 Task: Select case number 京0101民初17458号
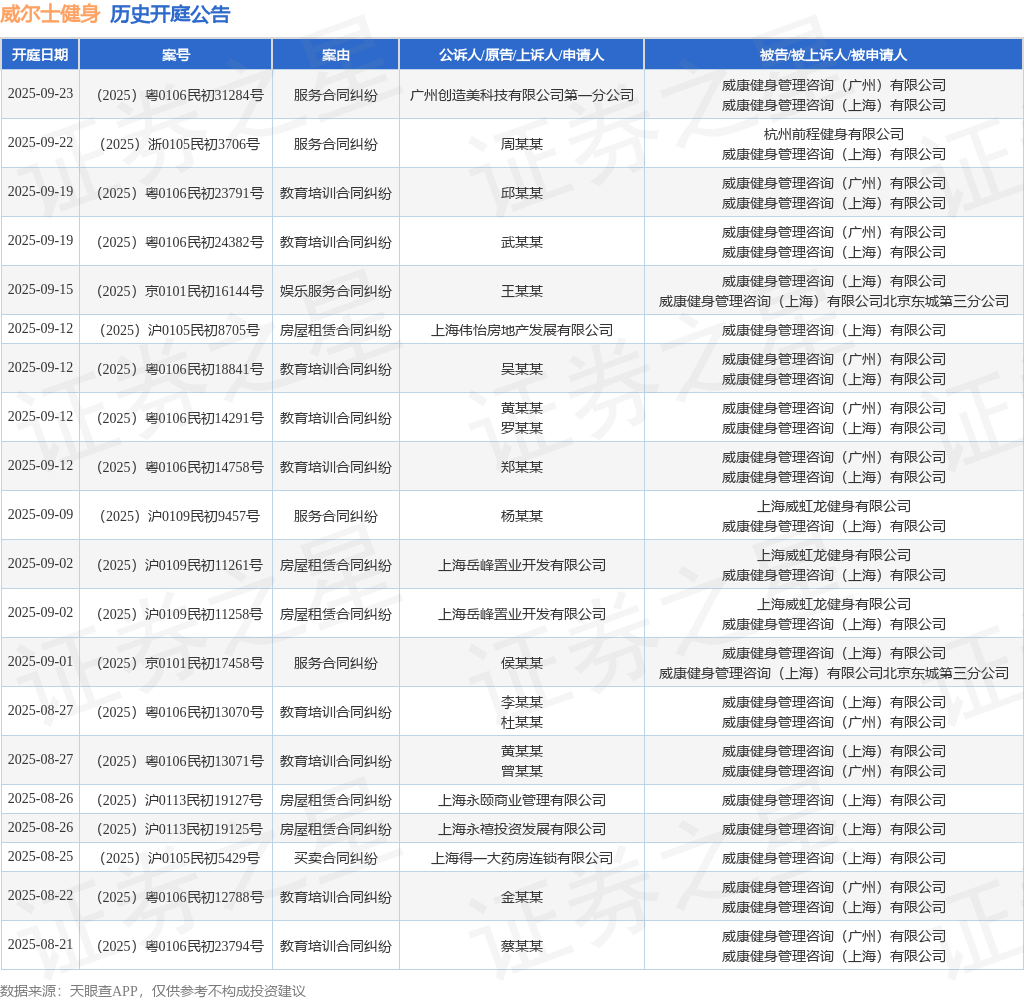pos(180,664)
